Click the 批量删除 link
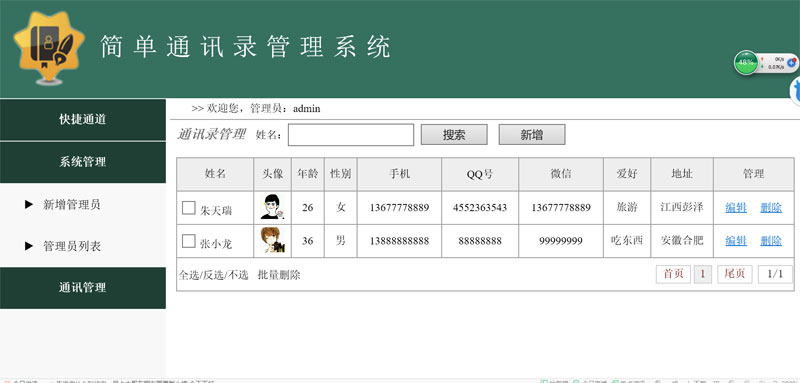Image resolution: width=800 pixels, height=383 pixels. [279, 275]
